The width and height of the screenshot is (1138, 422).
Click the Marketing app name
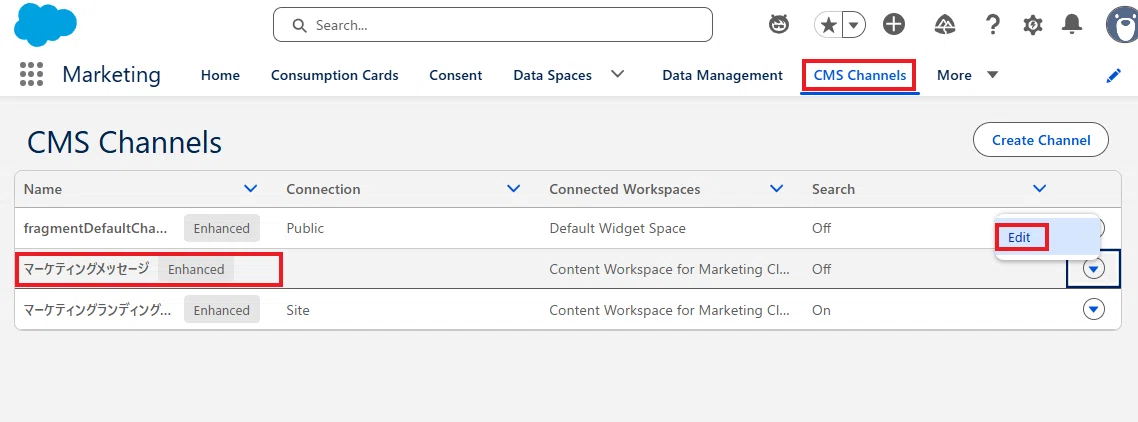(x=112, y=74)
